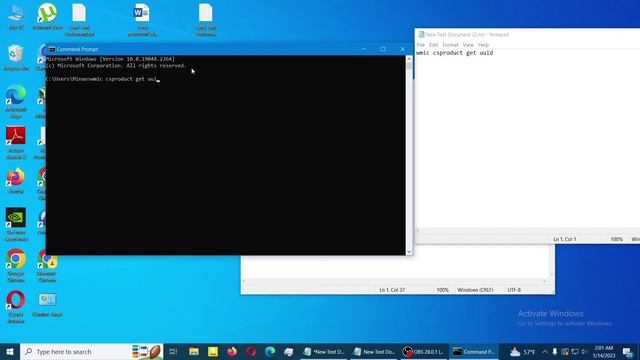Click 'Windows (CRLF)' in the back Notepad status bar

(475, 290)
